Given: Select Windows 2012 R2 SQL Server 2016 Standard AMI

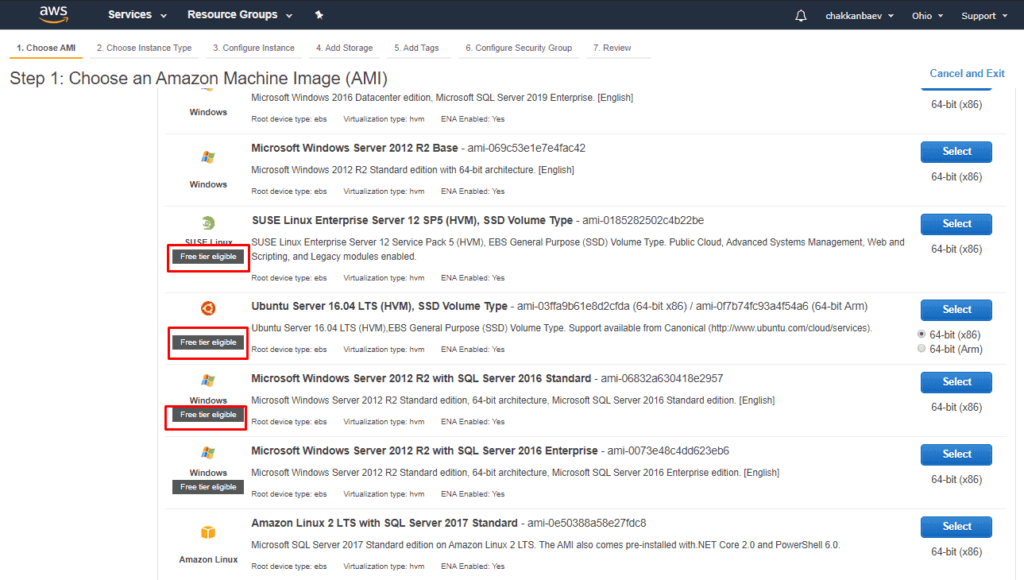Looking at the screenshot, I should (x=956, y=382).
